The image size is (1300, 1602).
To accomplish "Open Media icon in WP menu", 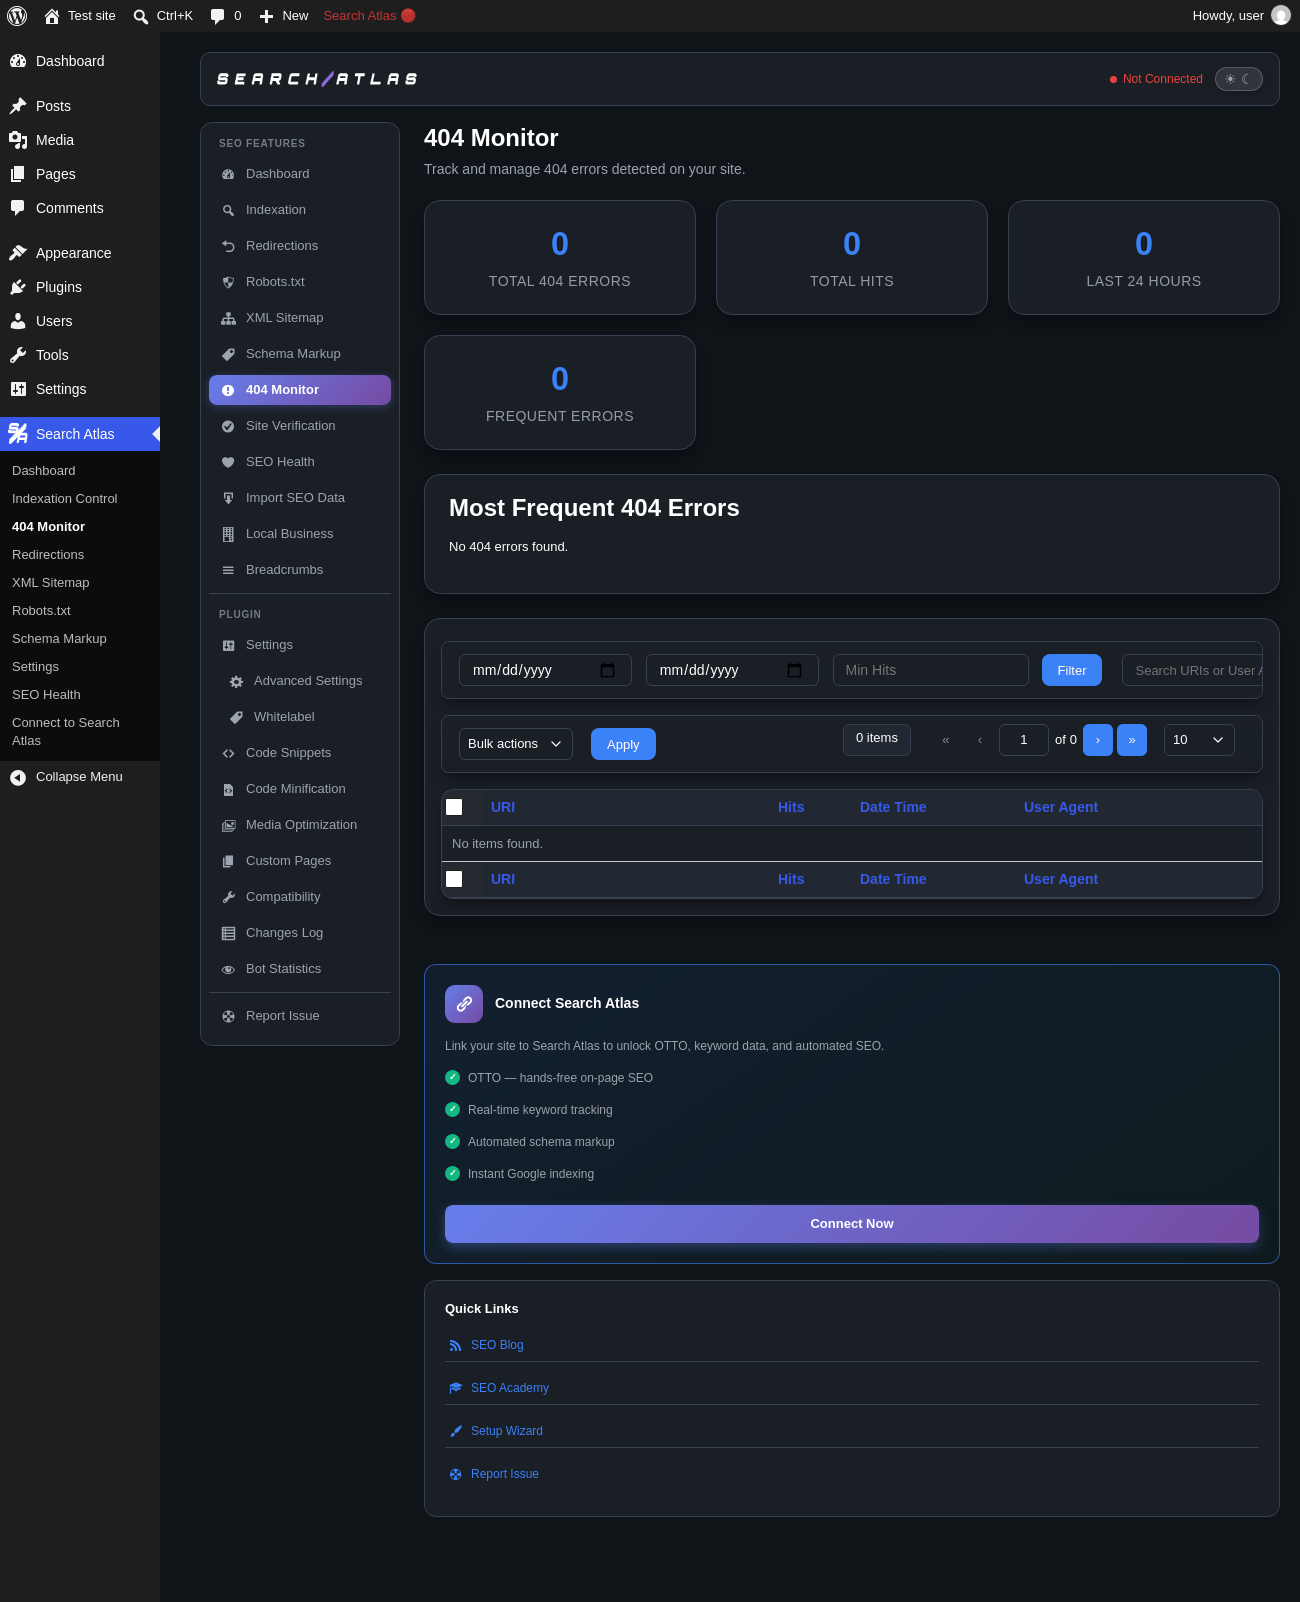I will point(18,140).
